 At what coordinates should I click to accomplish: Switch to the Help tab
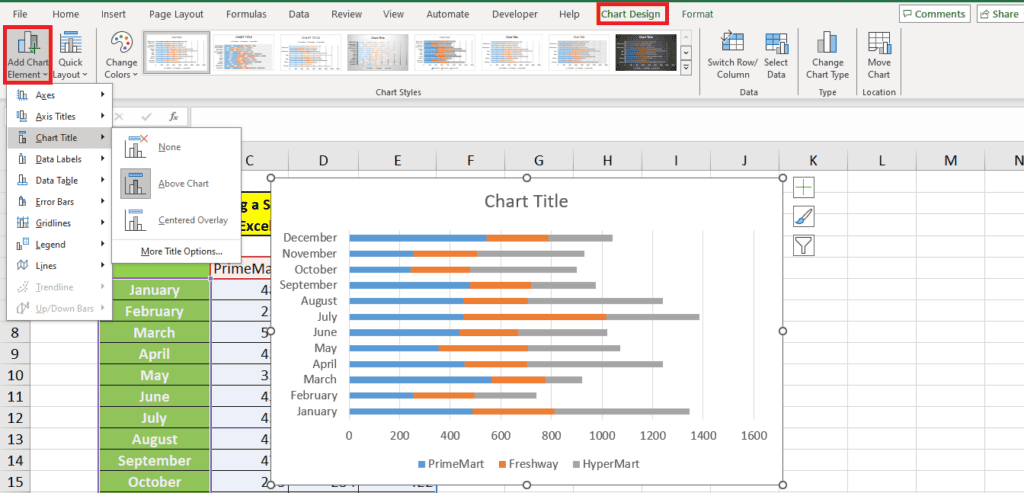(569, 14)
